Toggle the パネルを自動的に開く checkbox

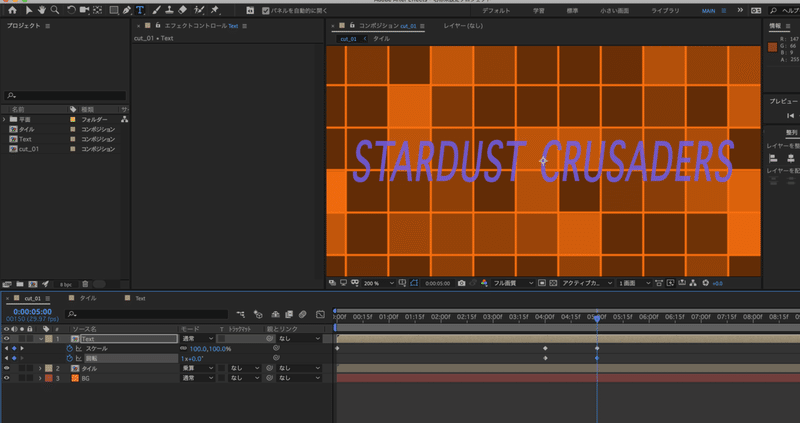pyautogui.click(x=266, y=10)
